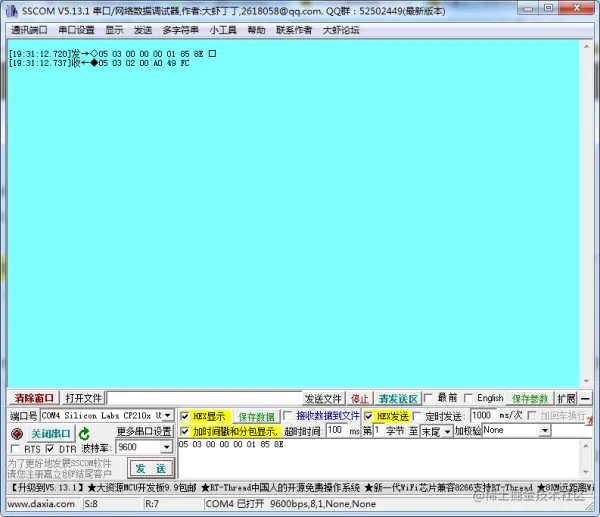This screenshot has height=517, width=600.
Task: Open the 通讯端口 menu
Action: [29, 30]
